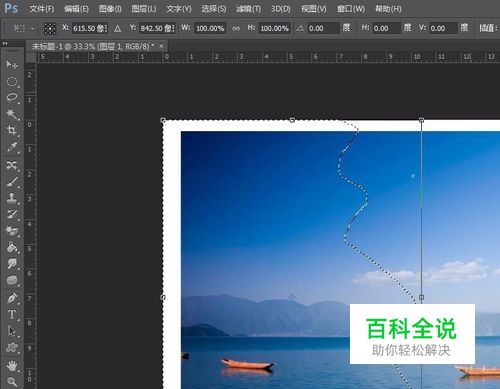The width and height of the screenshot is (500, 389).
Task: Select the Elliptical Marquee tool
Action: 12,81
